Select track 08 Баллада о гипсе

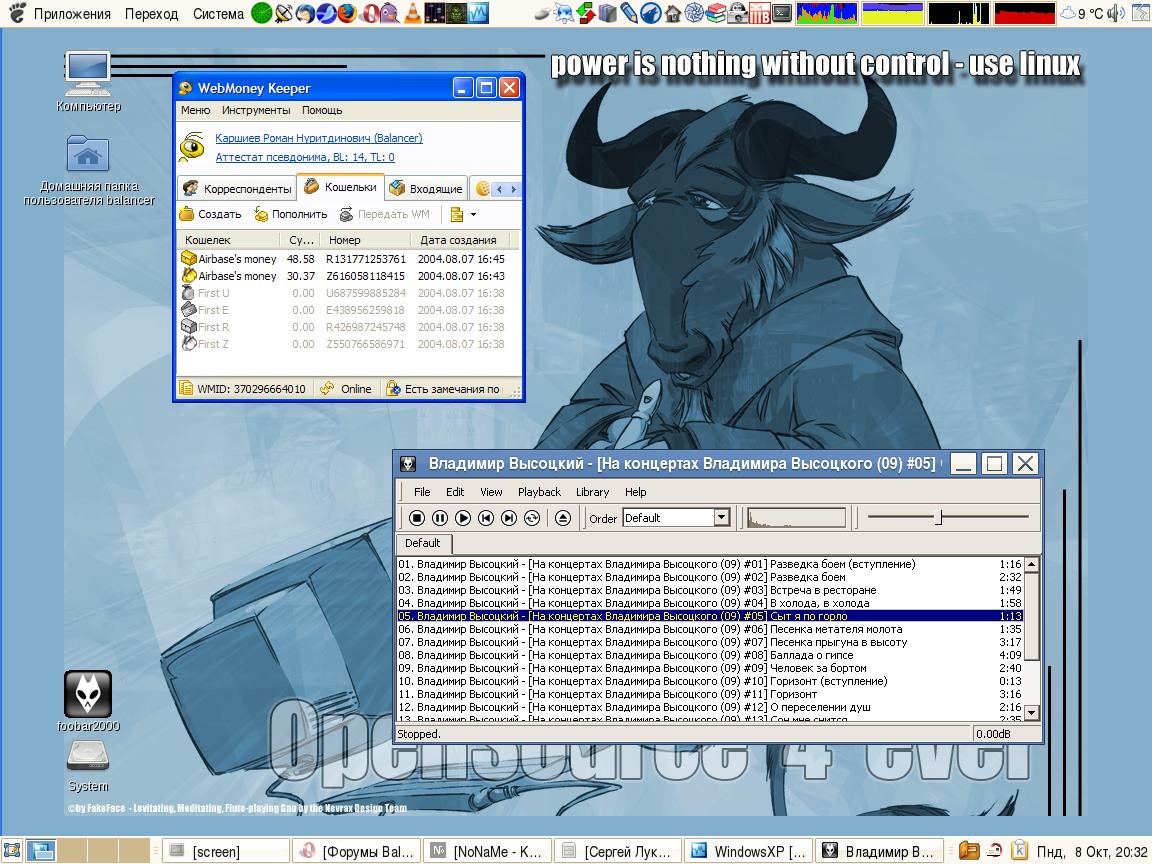coord(710,655)
